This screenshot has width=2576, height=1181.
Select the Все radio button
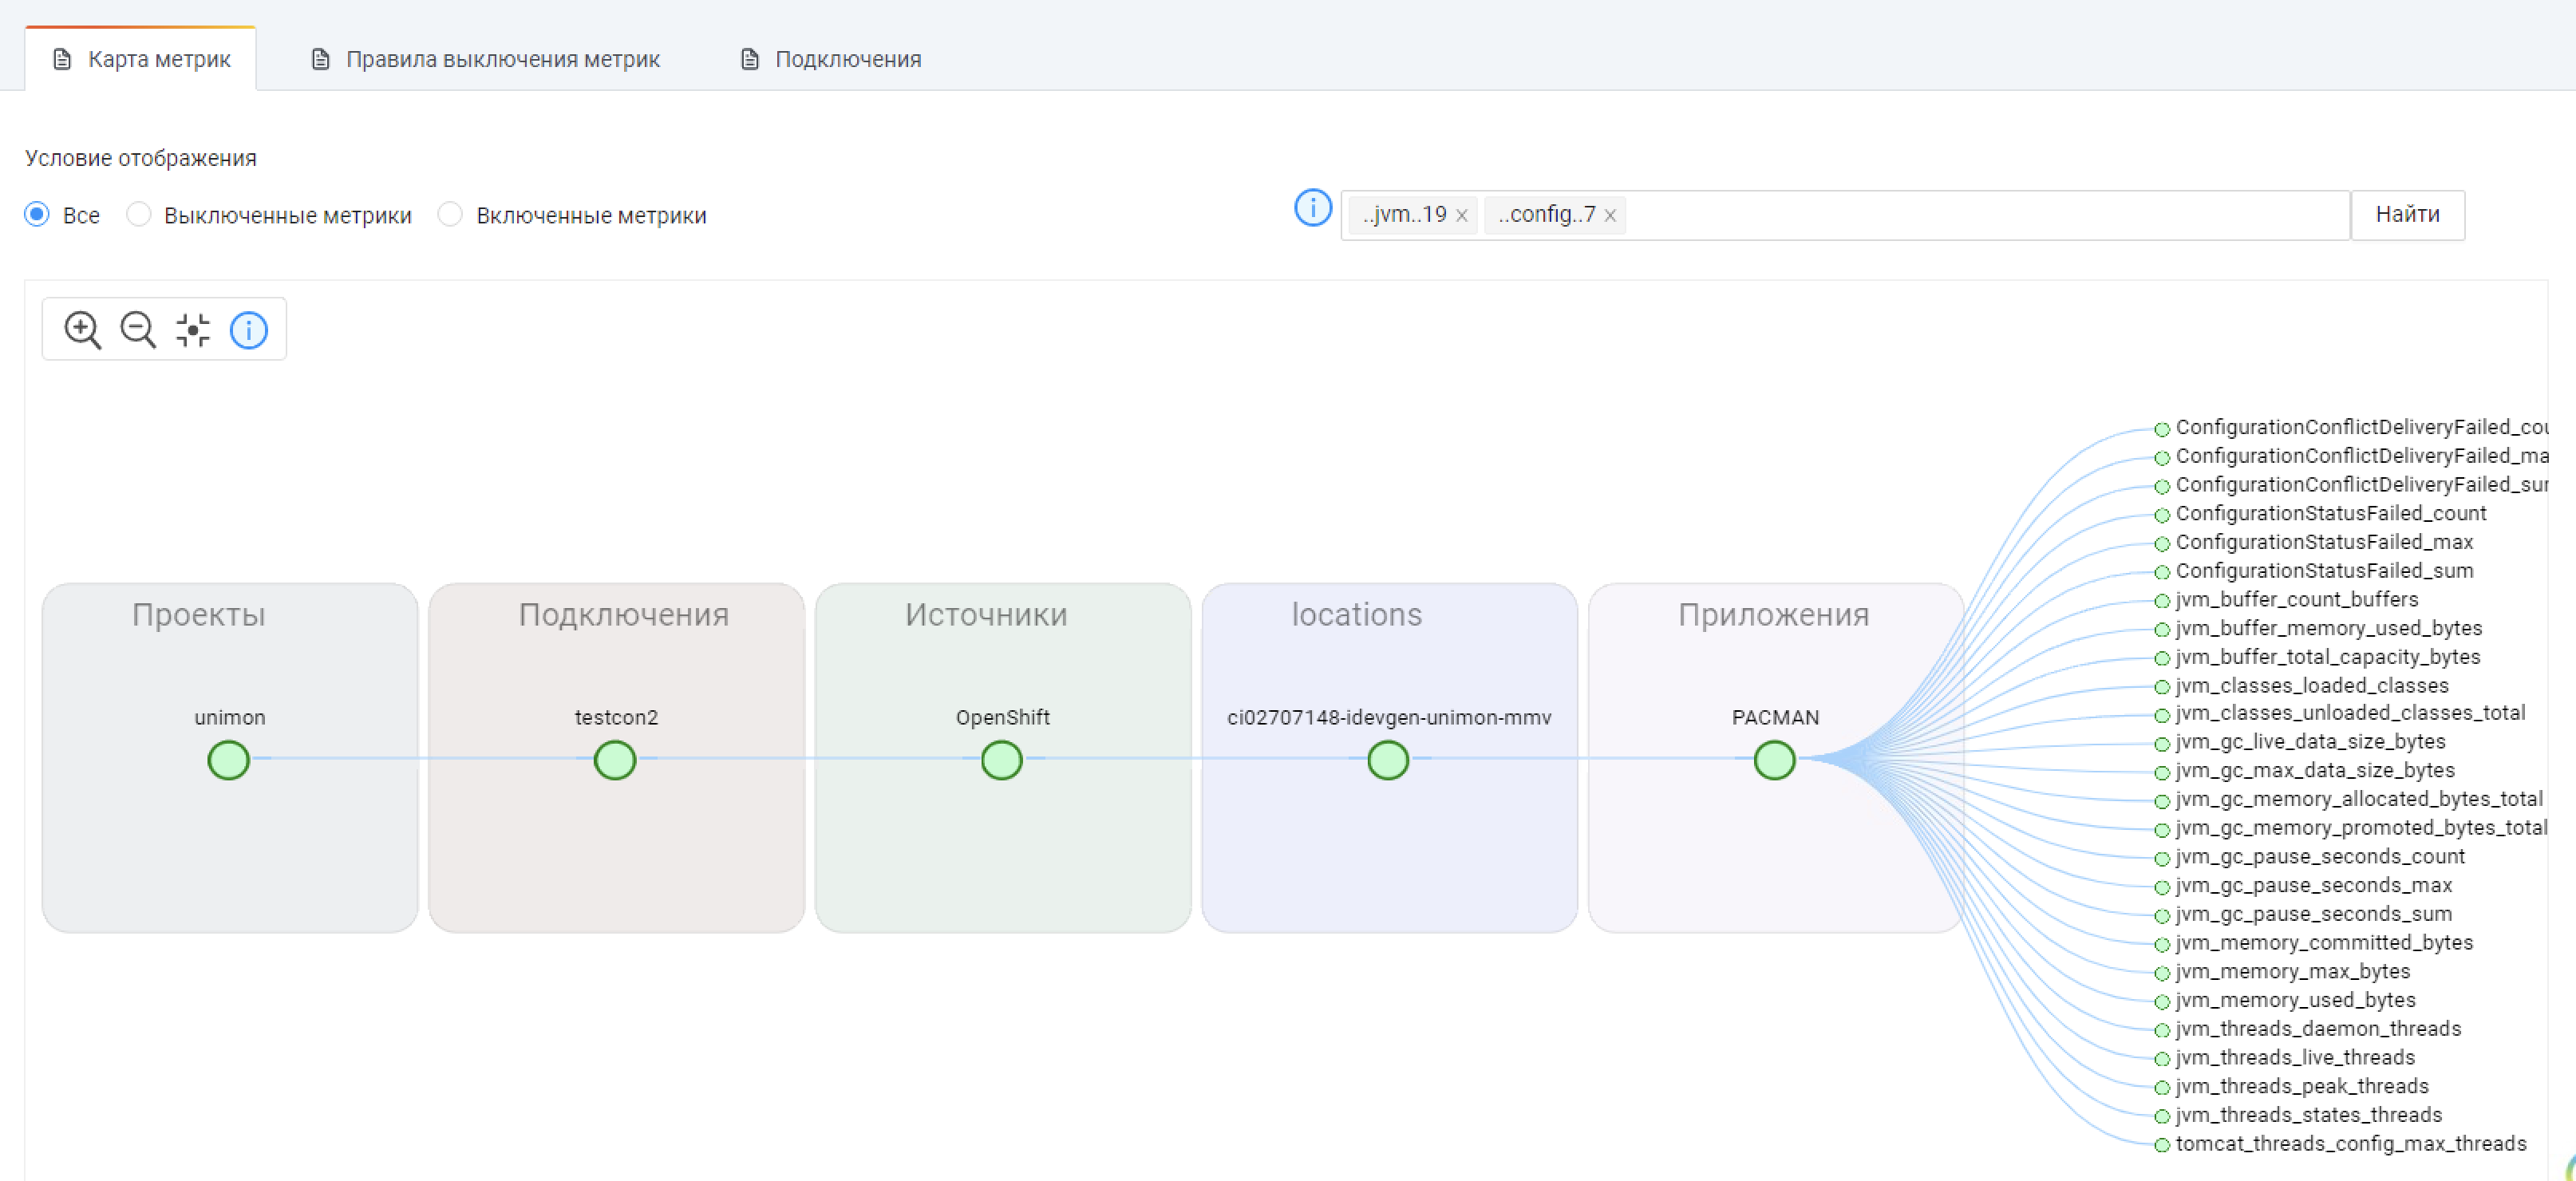coord(37,215)
